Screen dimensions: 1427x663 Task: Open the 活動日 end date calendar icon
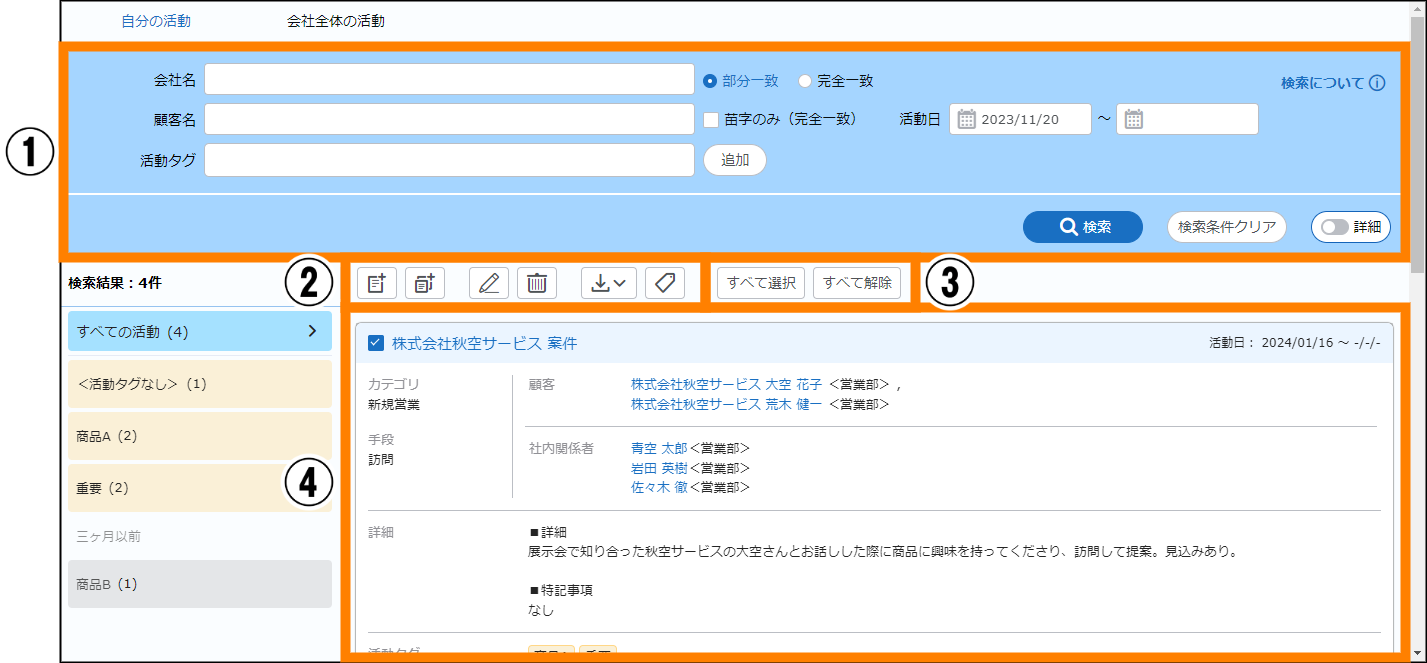1133,119
